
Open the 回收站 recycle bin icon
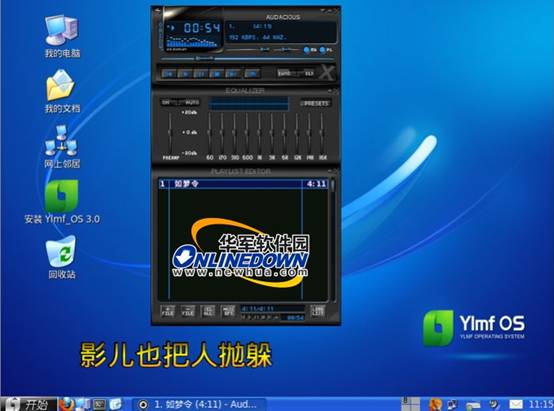click(x=62, y=257)
